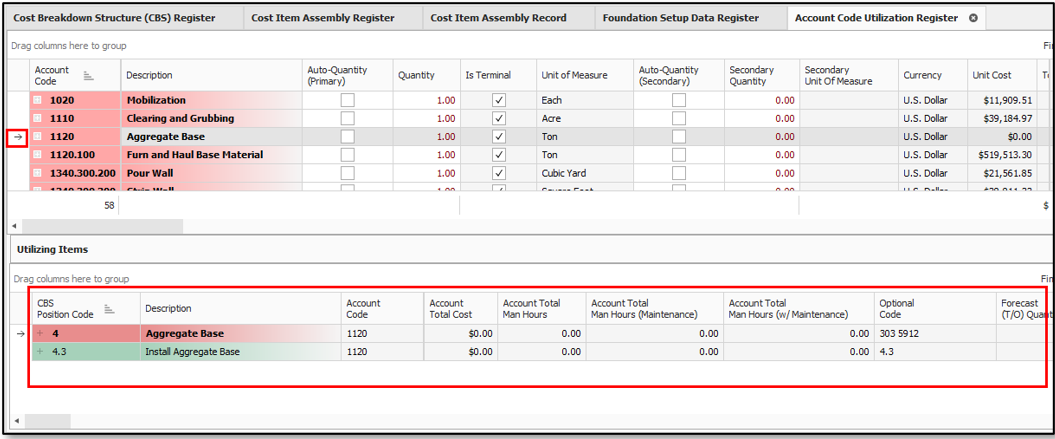Viewport: 1055px width, 439px height.
Task: Click left scroll arrow of Utilizing Items grid
Action: click(x=14, y=421)
